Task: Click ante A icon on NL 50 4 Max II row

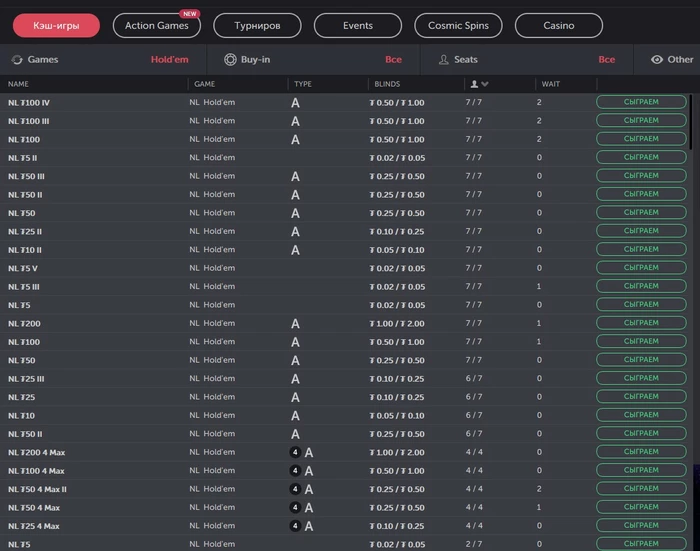Action: (x=308, y=489)
